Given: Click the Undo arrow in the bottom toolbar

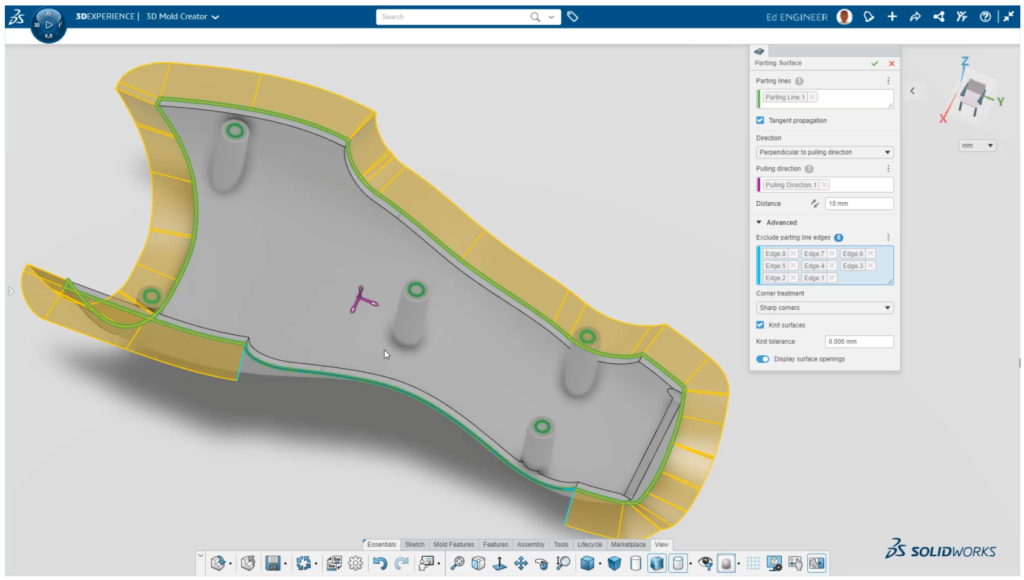Looking at the screenshot, I should [x=382, y=563].
